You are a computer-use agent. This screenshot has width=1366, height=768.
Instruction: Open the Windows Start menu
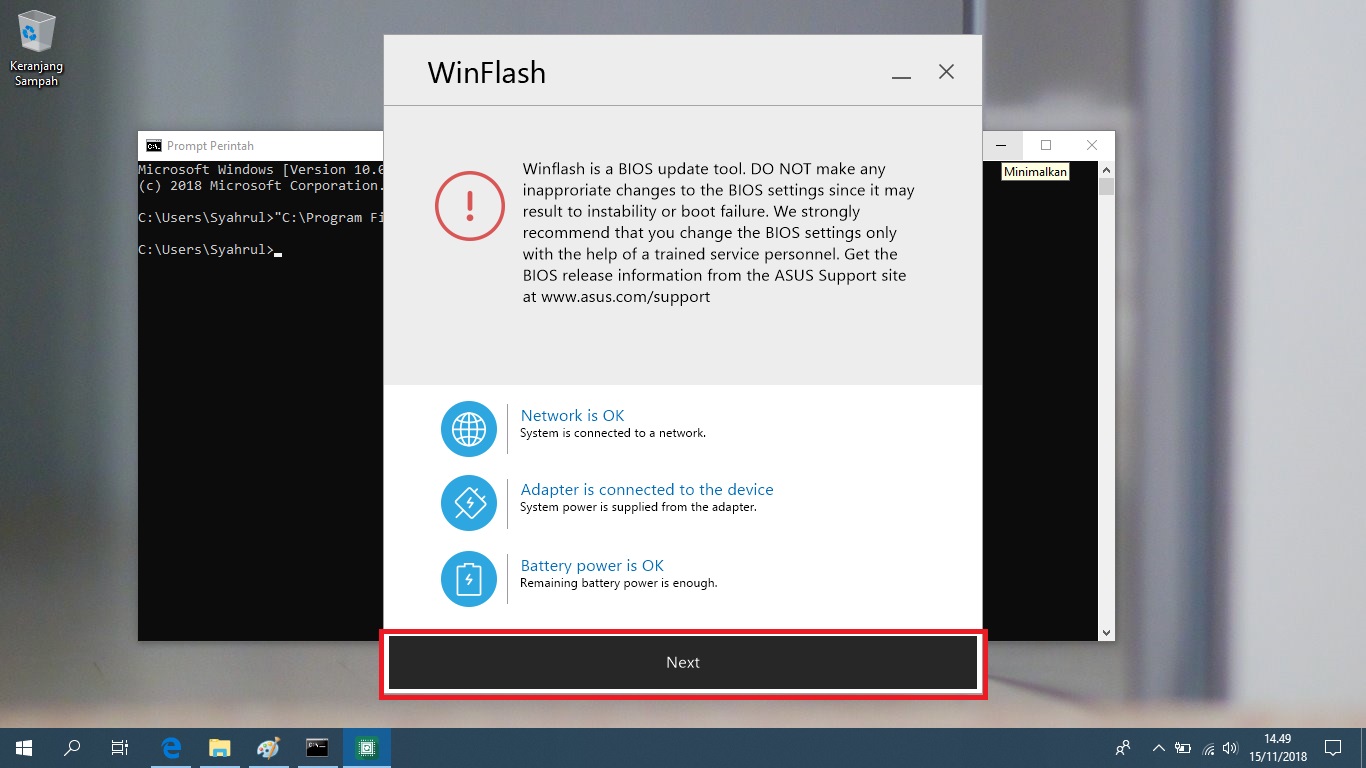pyautogui.click(x=24, y=747)
